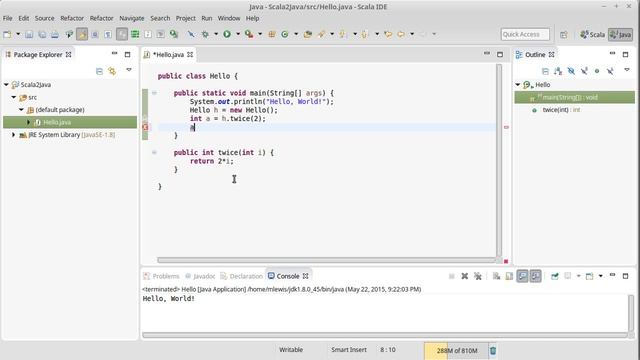640x360 pixels.
Task: Click the Run green play button
Action: [227, 34]
